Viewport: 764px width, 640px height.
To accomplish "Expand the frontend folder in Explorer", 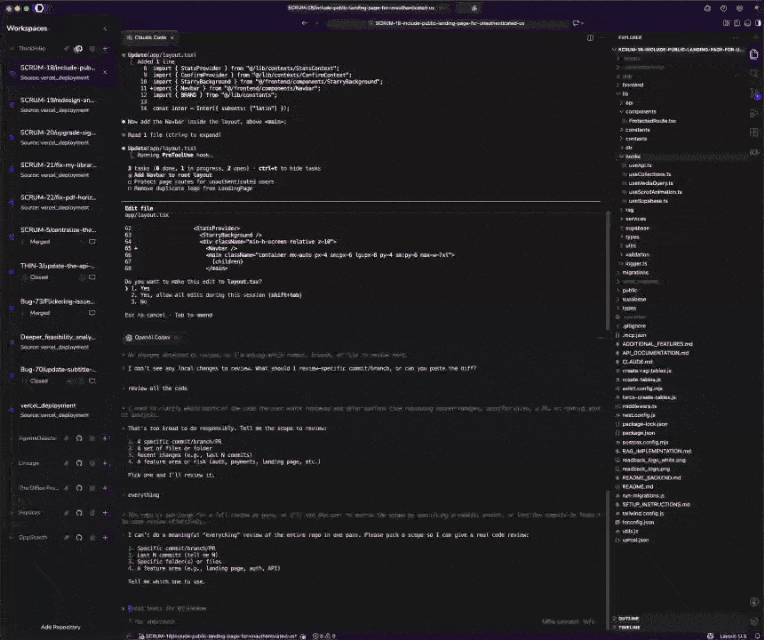I will [633, 85].
